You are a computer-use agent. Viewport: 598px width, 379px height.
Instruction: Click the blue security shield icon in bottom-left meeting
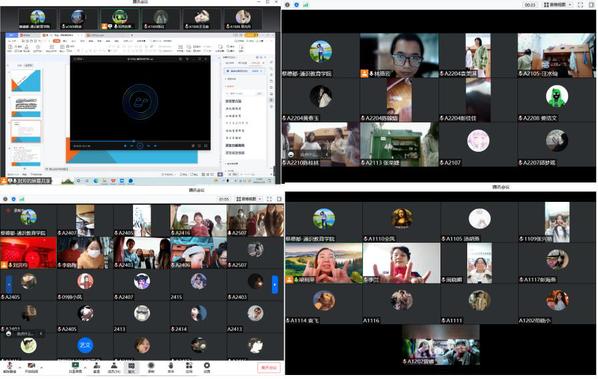pos(13,199)
